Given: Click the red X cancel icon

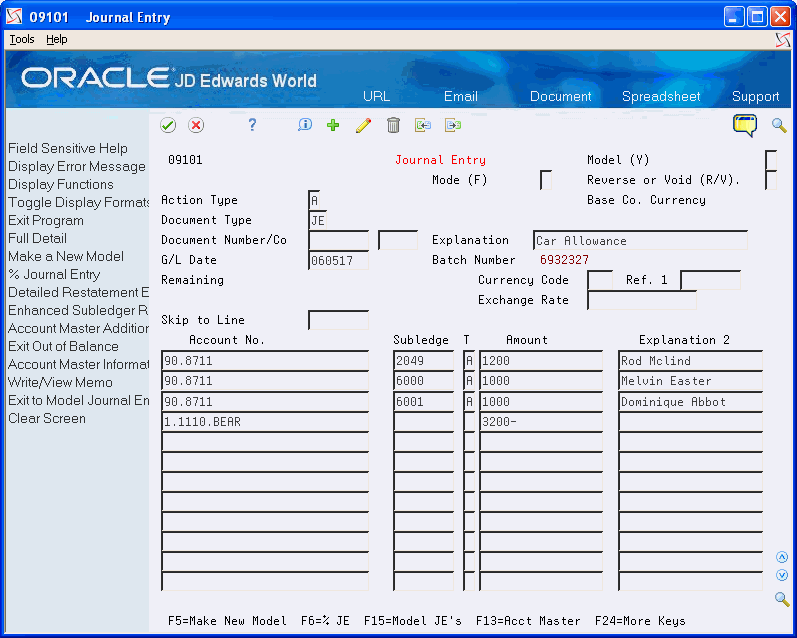Looking at the screenshot, I should pos(196,125).
